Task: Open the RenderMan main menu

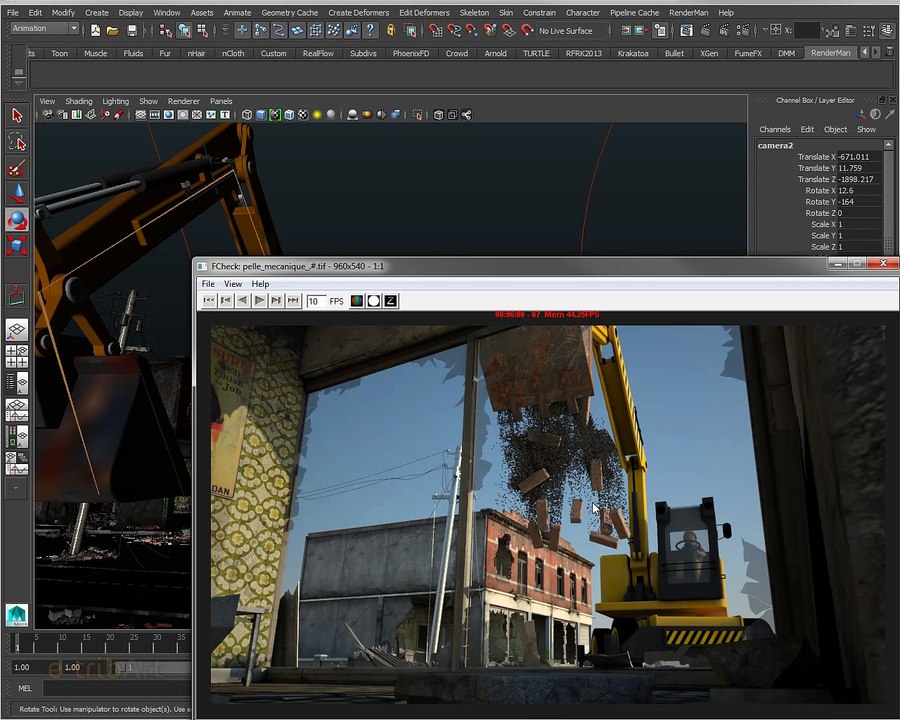Action: [x=688, y=13]
